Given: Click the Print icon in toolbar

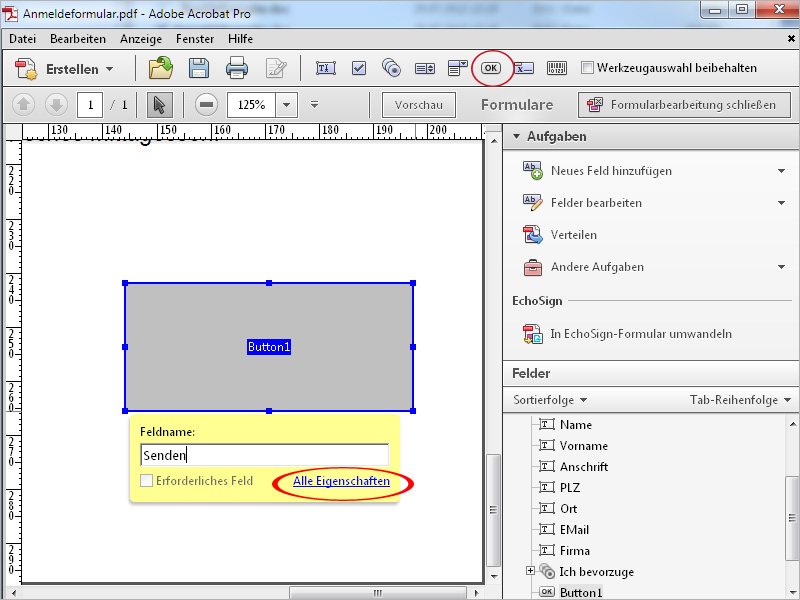Looking at the screenshot, I should coord(237,68).
